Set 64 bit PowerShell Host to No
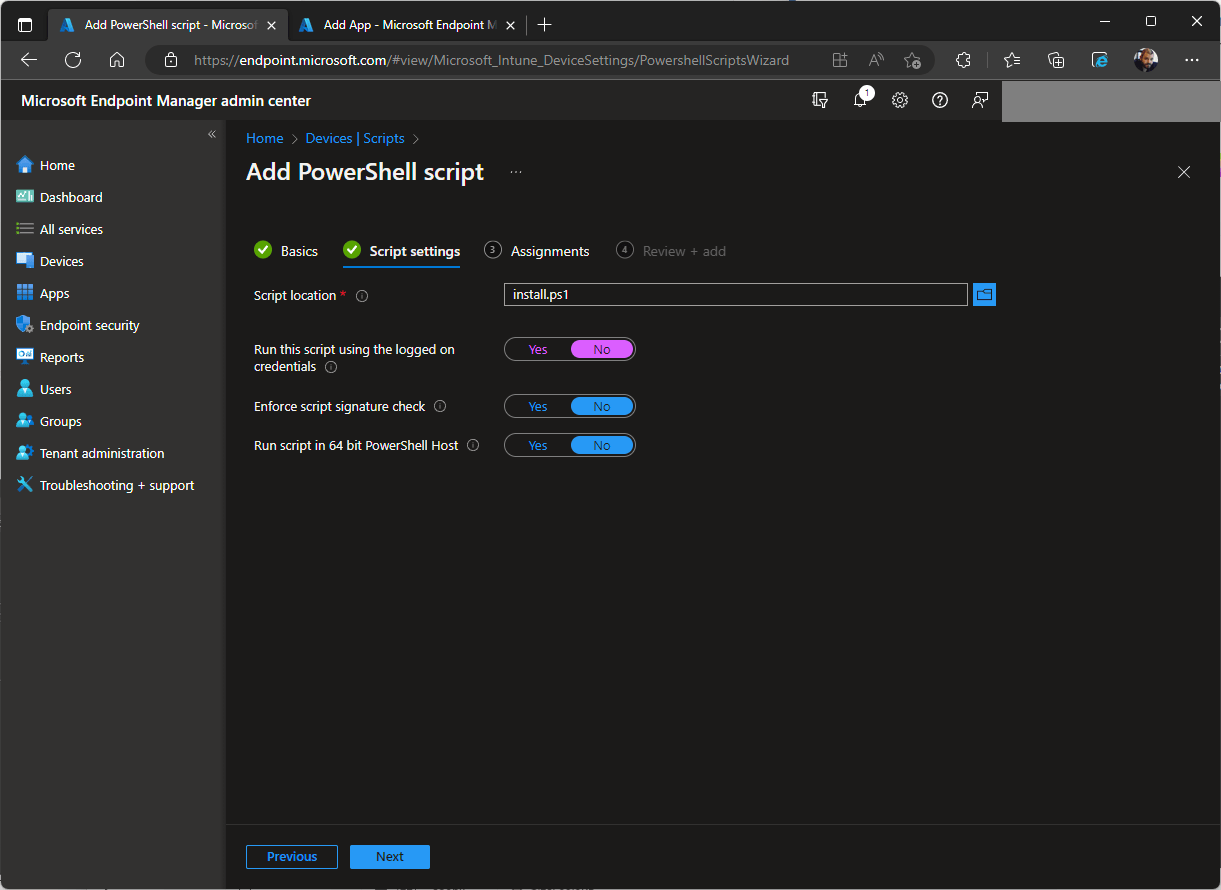Image resolution: width=1221 pixels, height=890 pixels. [602, 446]
